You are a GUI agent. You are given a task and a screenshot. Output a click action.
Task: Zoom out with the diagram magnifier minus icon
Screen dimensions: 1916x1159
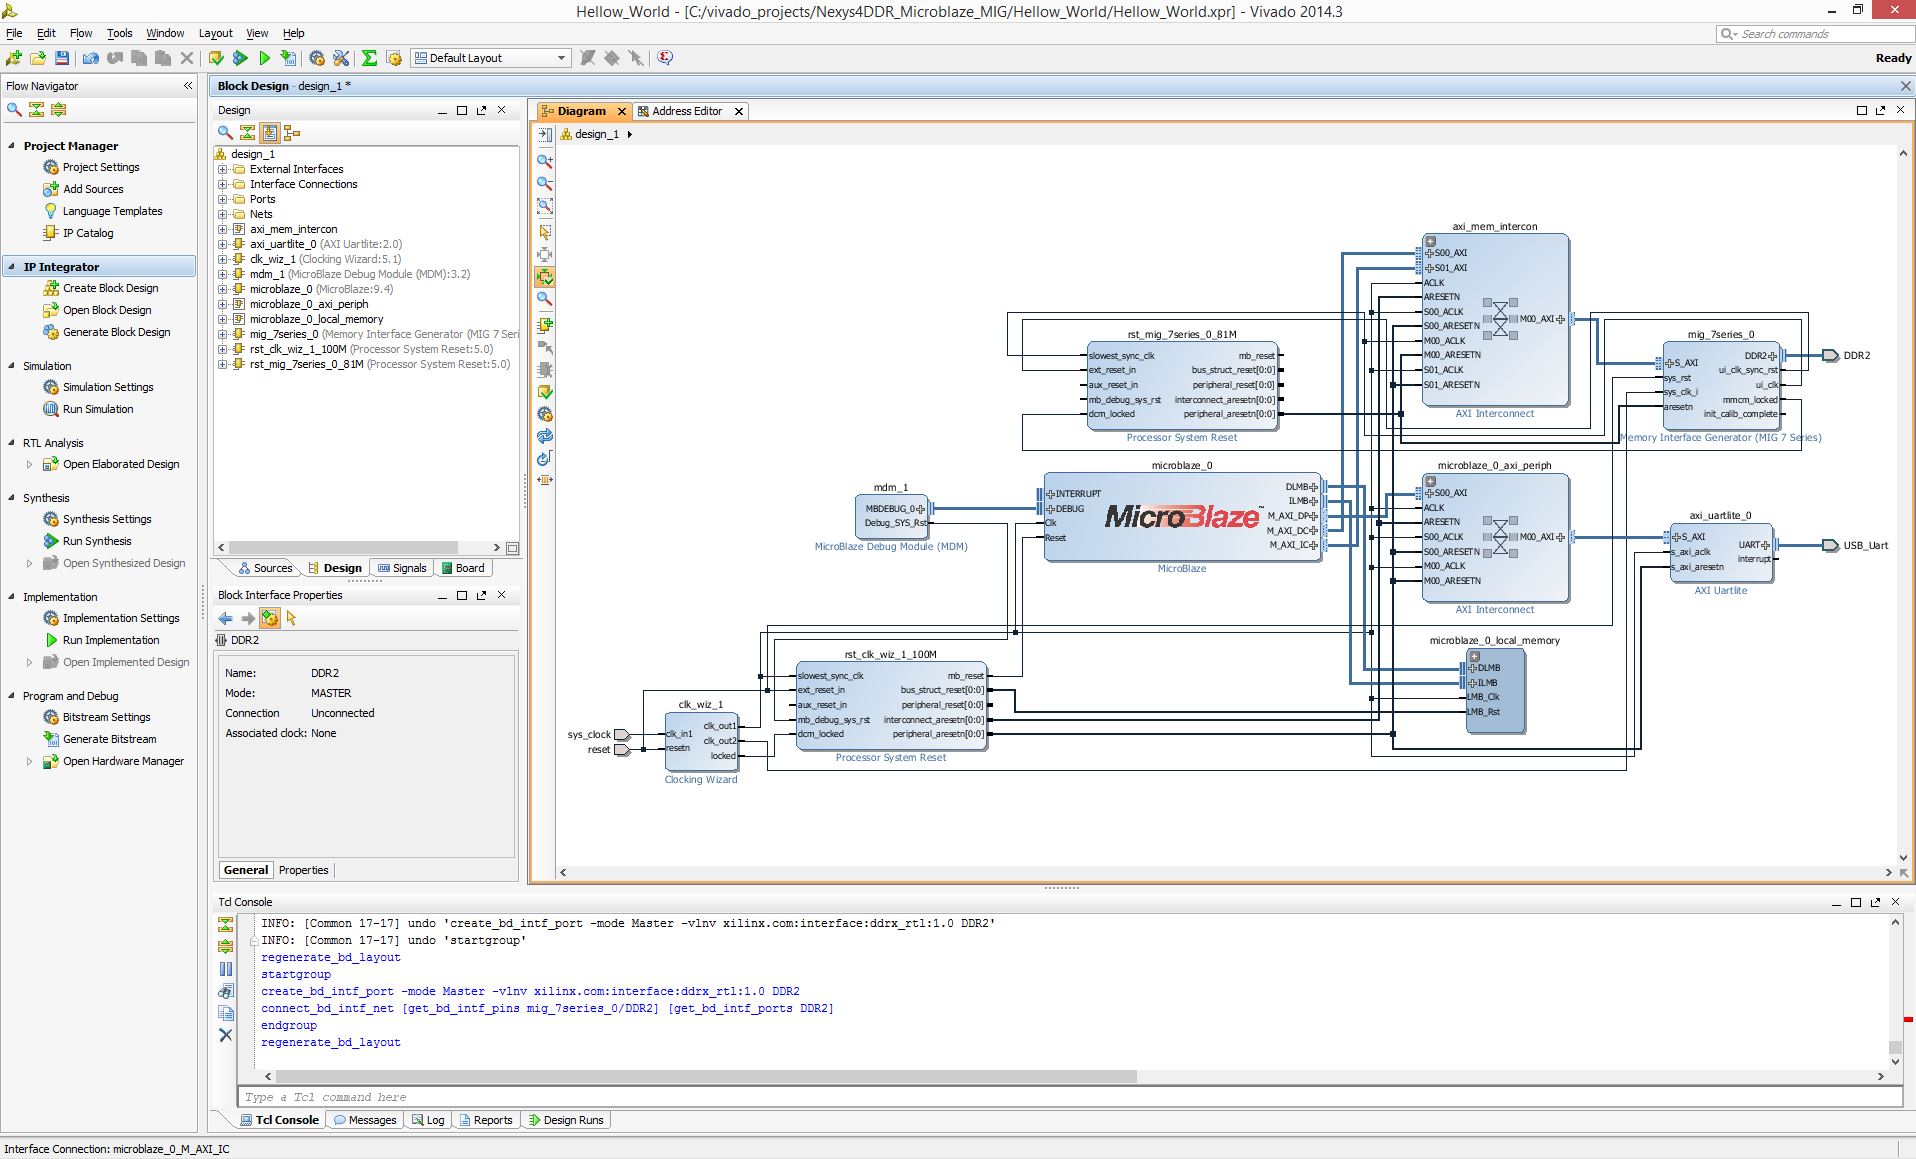(545, 183)
